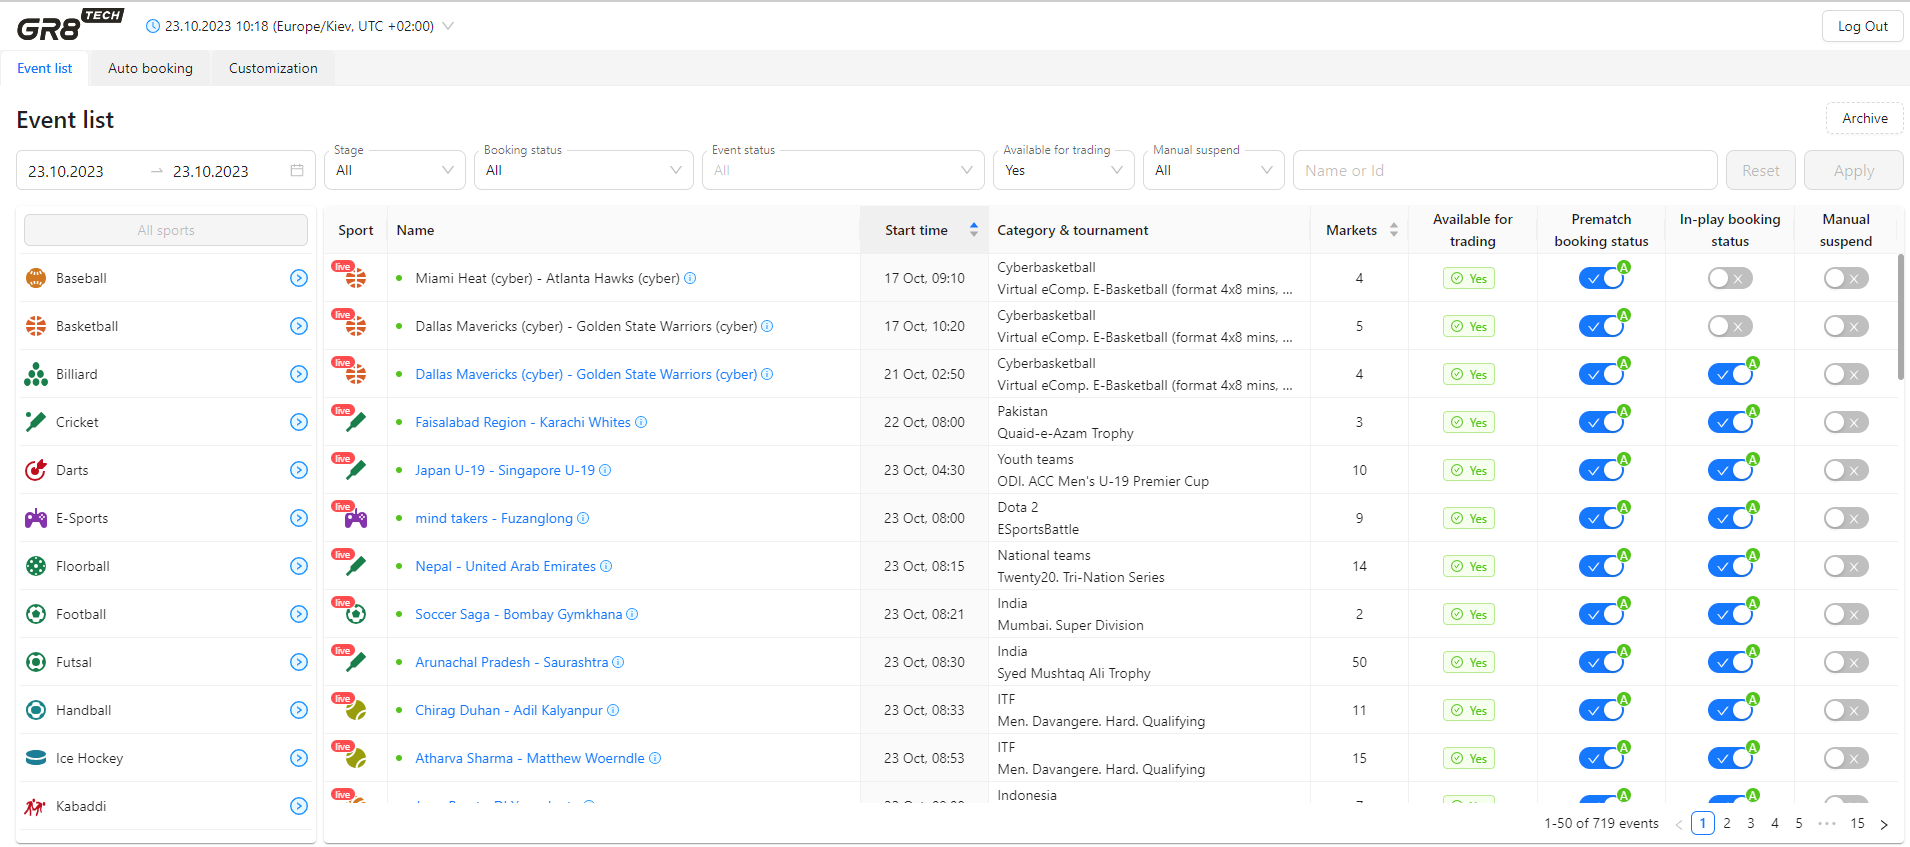Click info icon next to Faisalabad Region - Karachi Whites
Screen dimensions: 1910x847
pos(641,422)
